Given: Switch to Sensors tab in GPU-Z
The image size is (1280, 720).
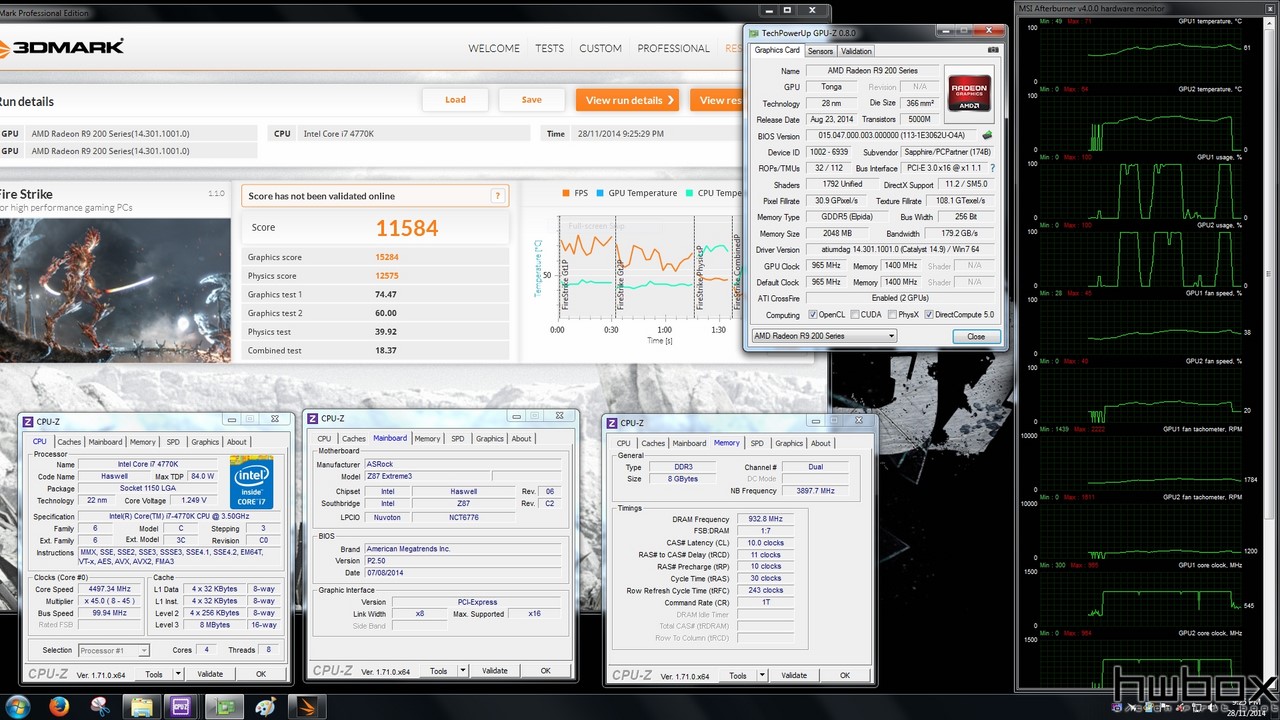Looking at the screenshot, I should pyautogui.click(x=820, y=51).
